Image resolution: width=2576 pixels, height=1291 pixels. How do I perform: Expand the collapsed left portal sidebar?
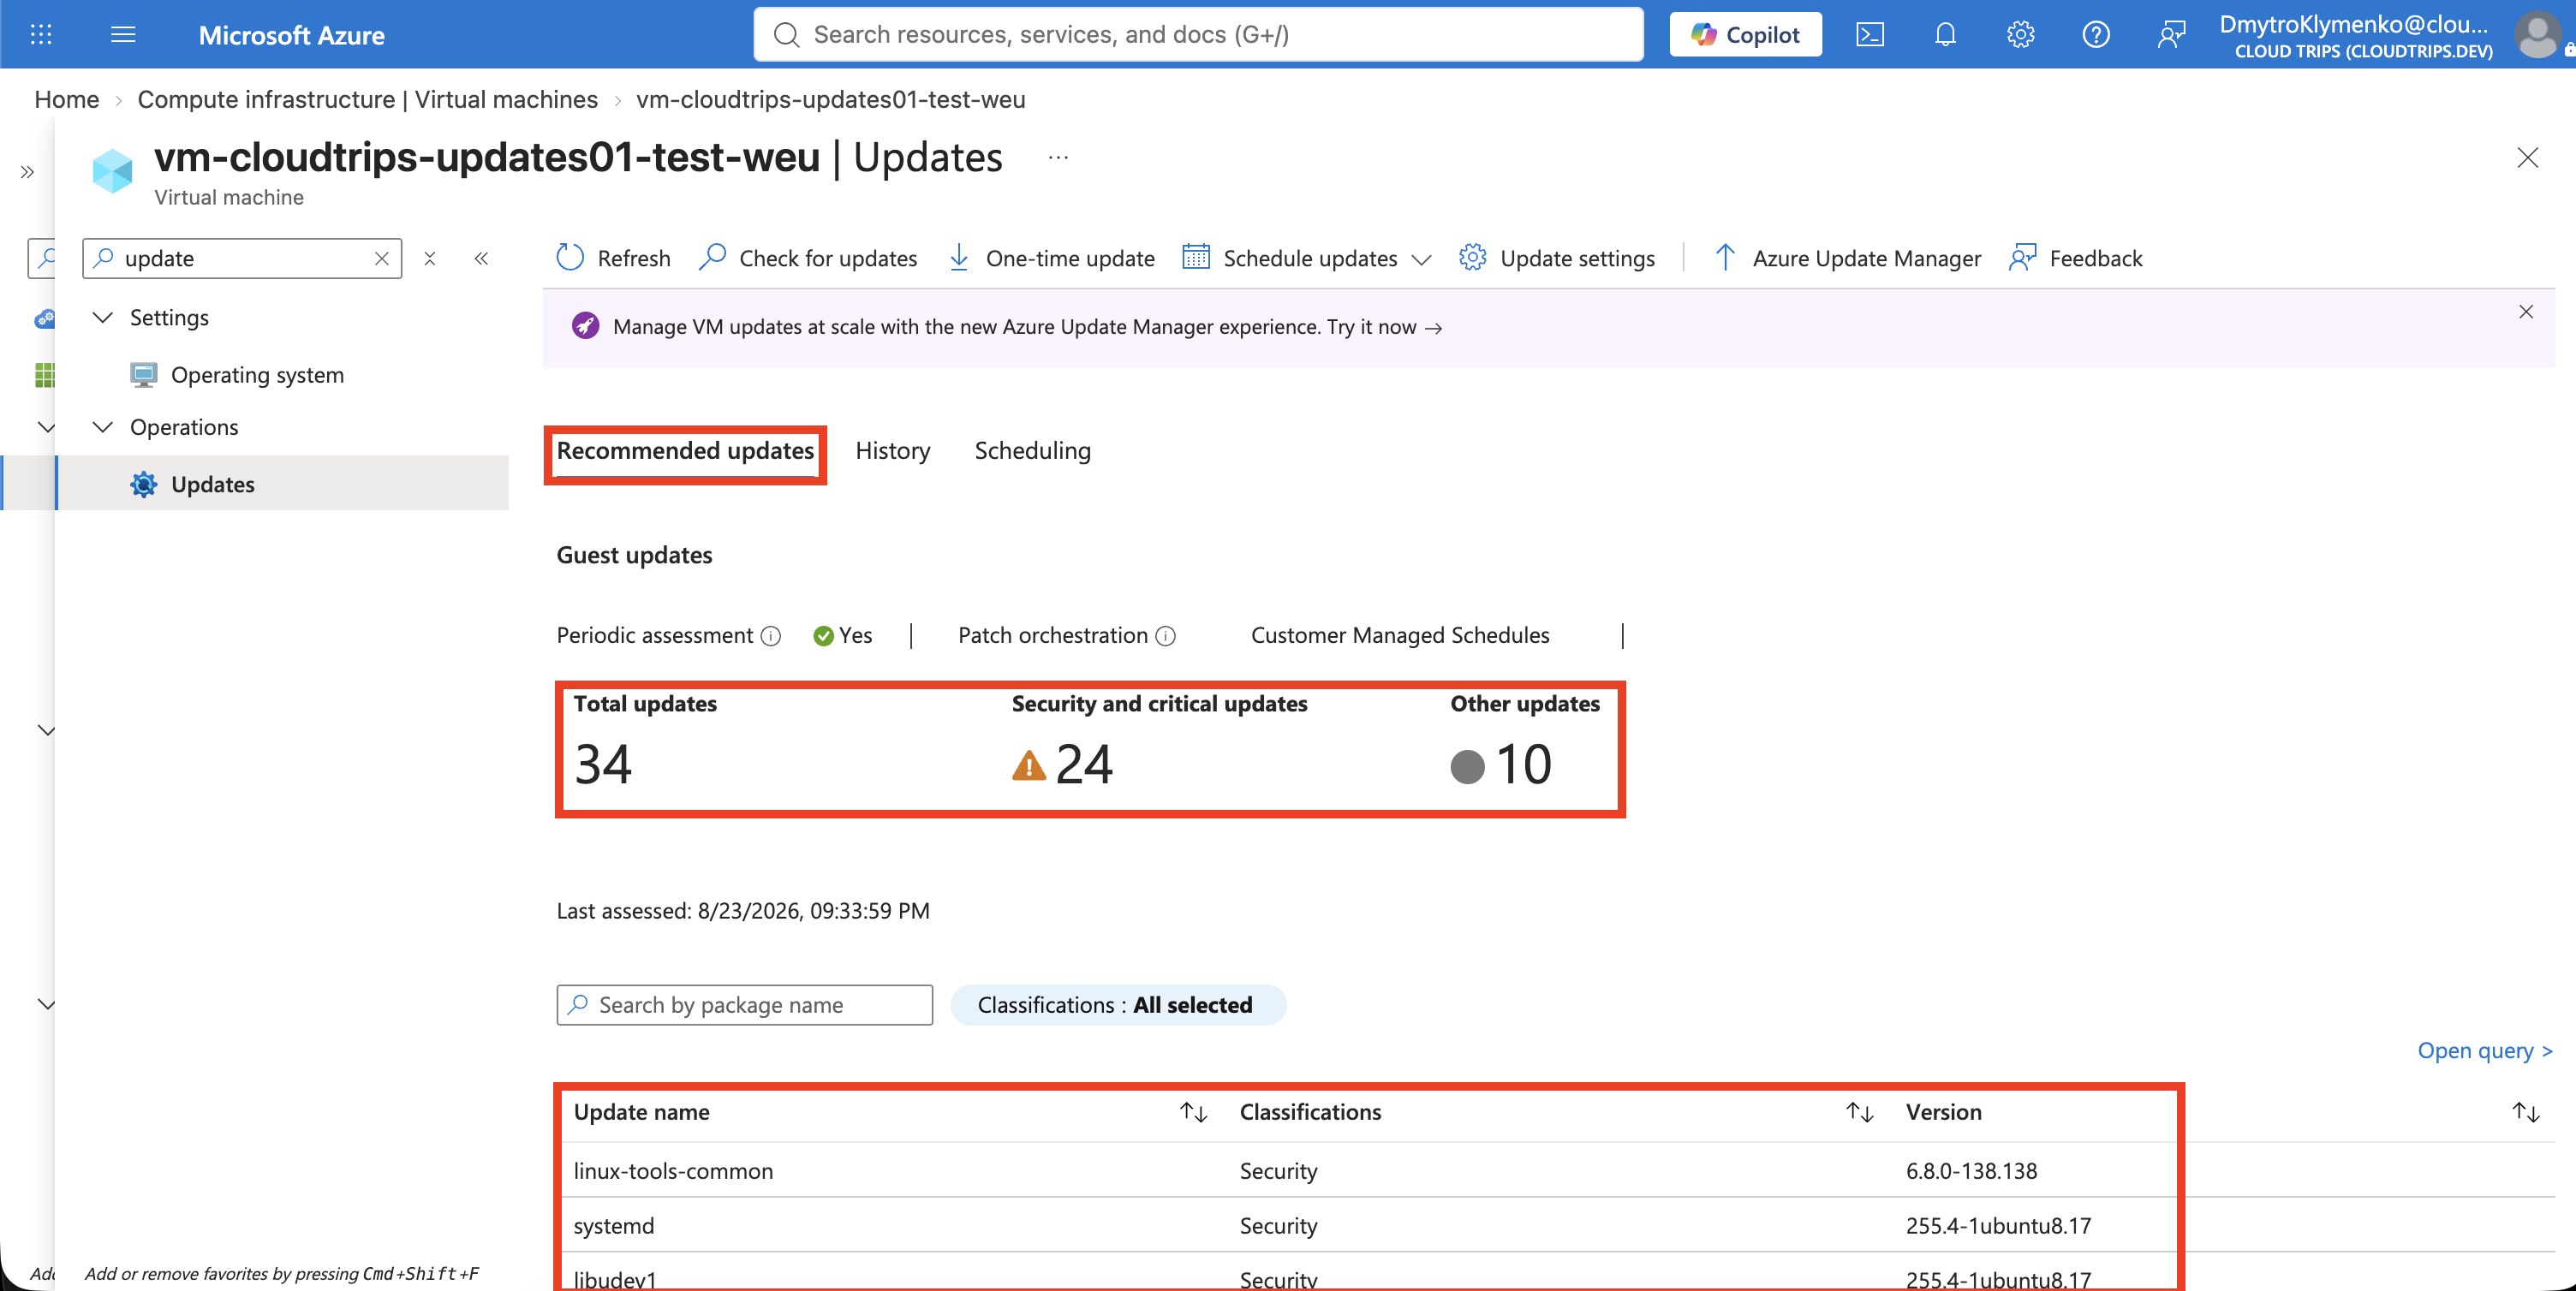pos(27,172)
